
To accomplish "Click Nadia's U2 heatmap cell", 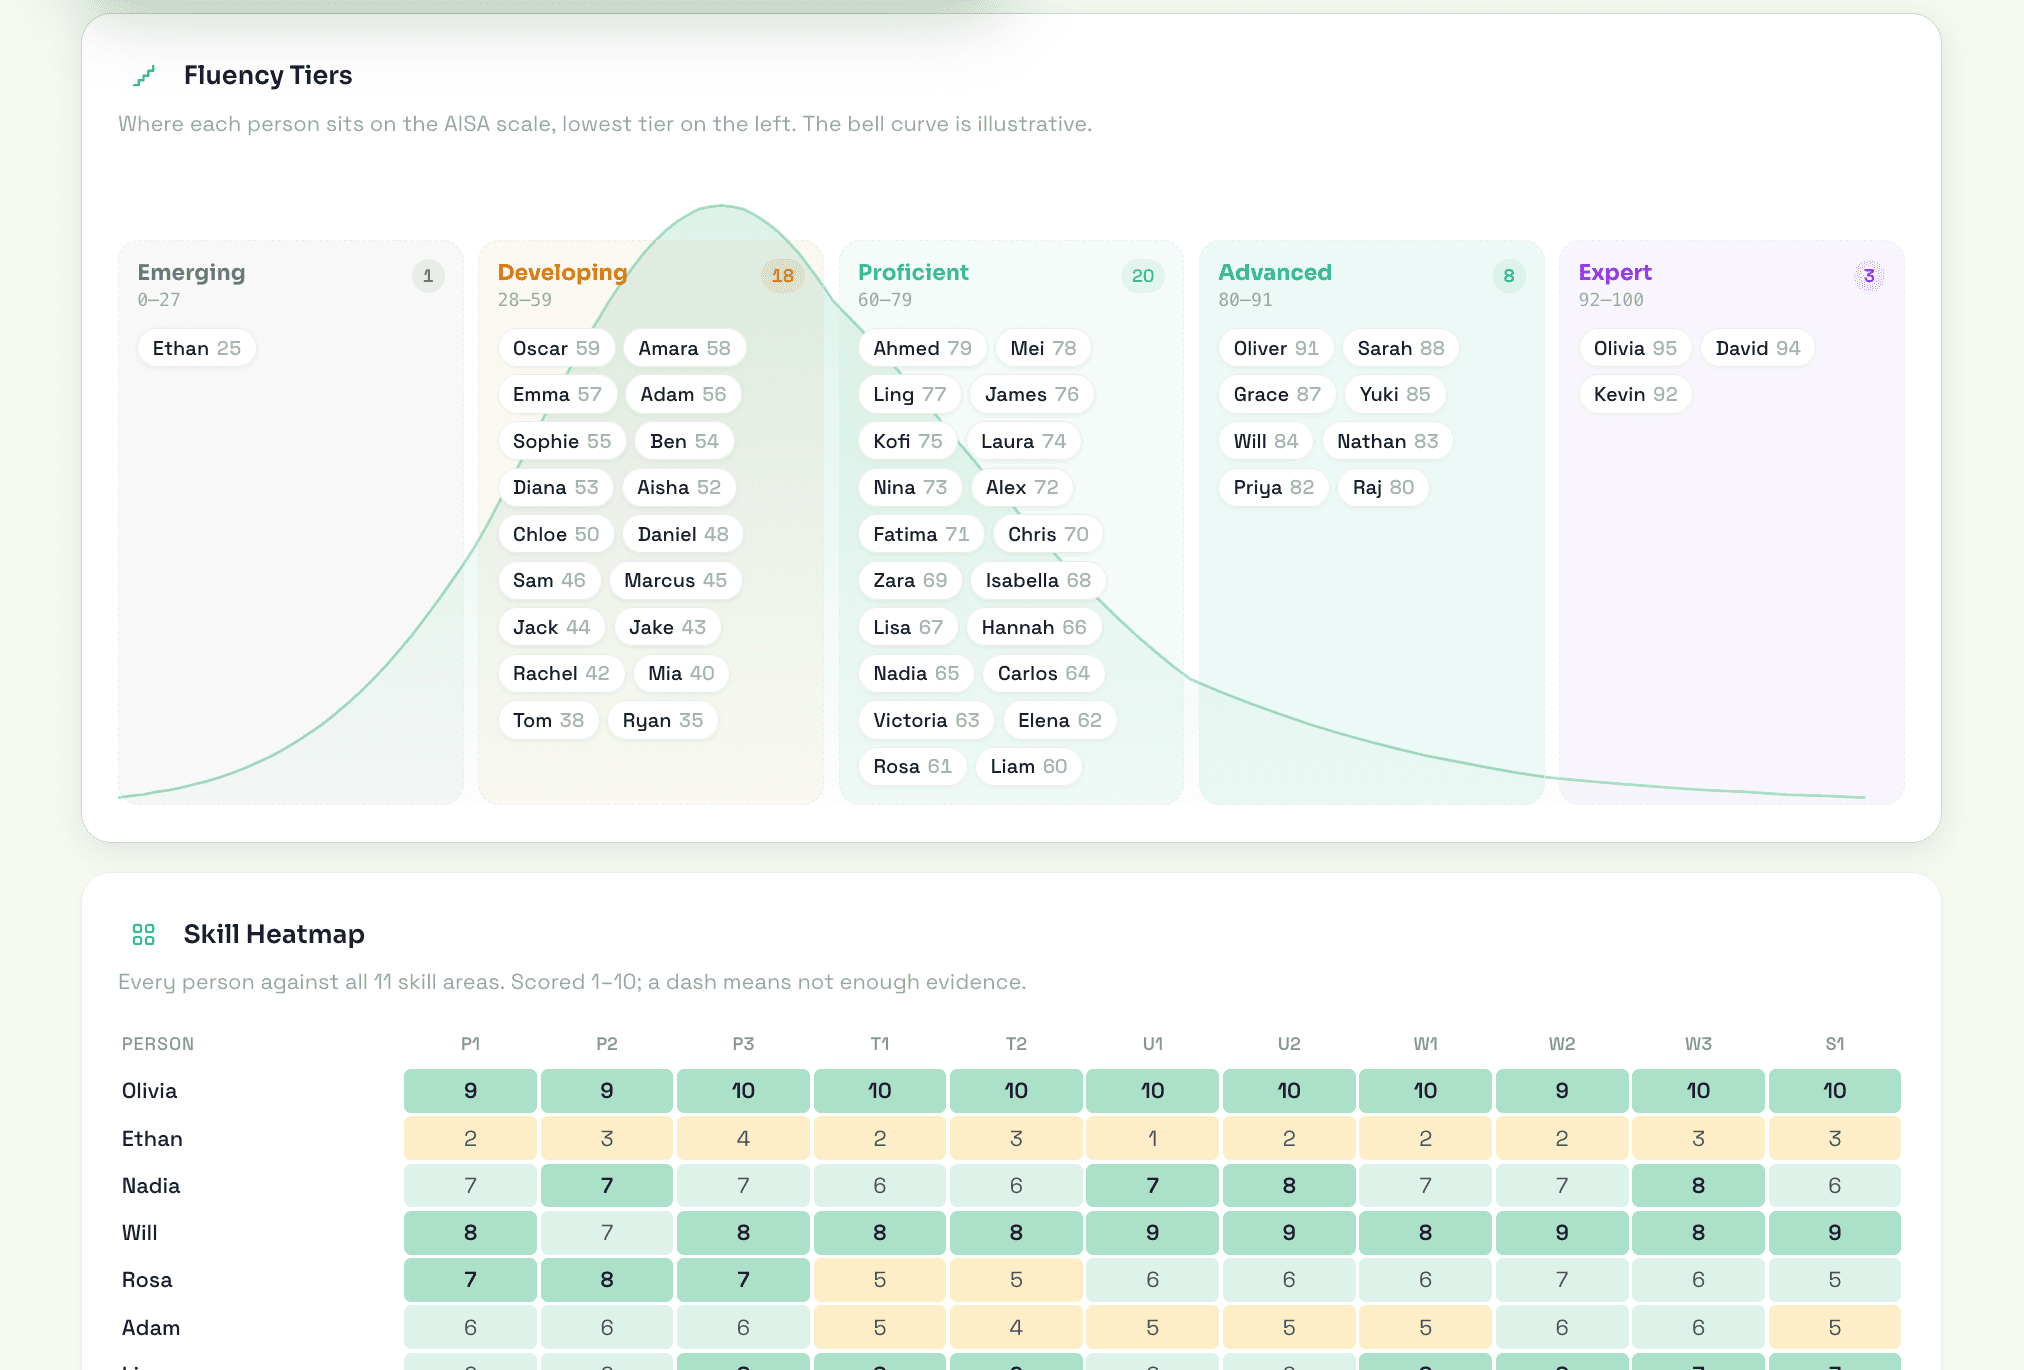I will (x=1289, y=1185).
